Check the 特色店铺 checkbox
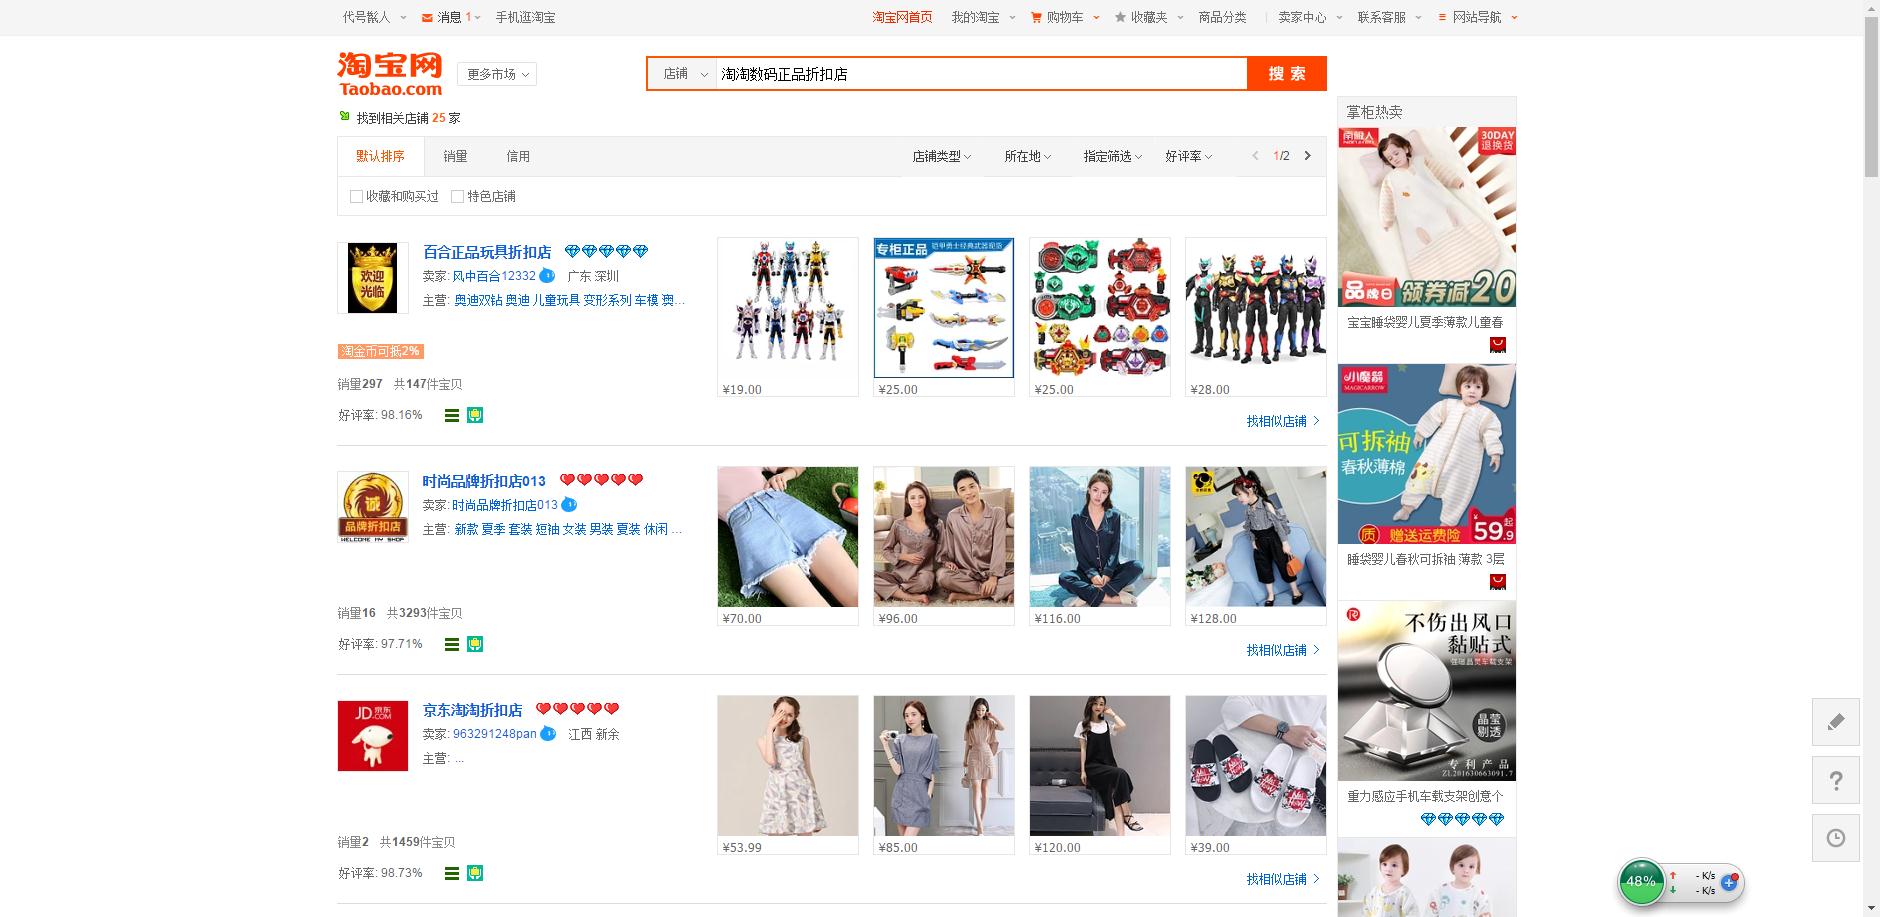 click(457, 197)
